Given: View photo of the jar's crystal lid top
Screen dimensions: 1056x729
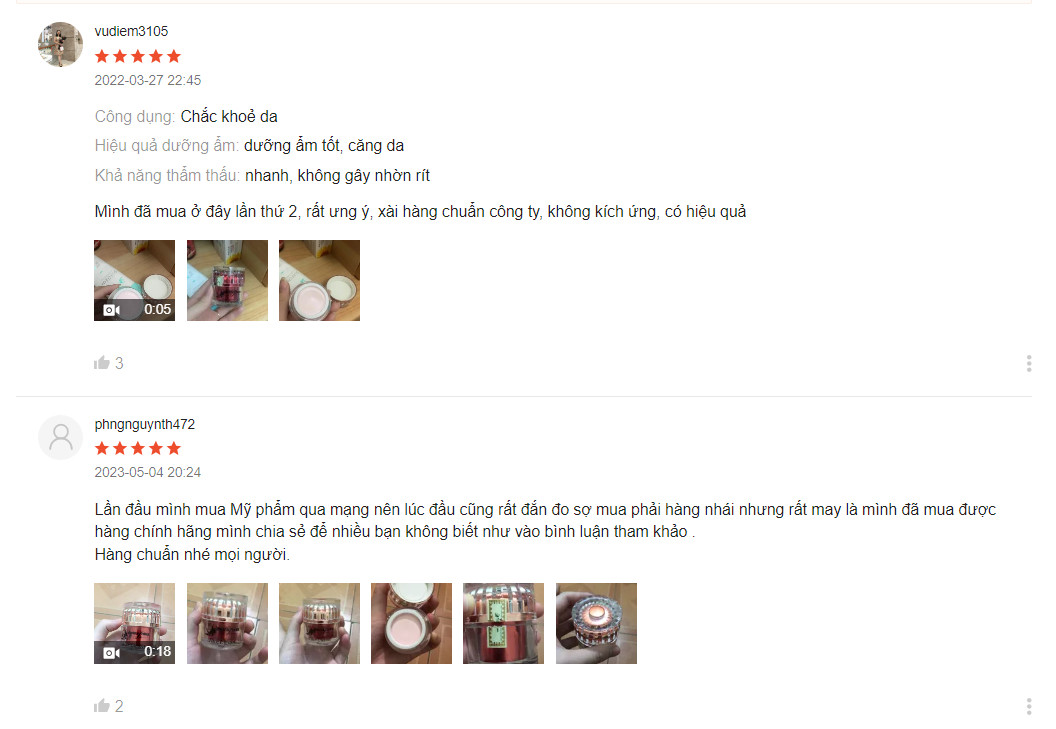Looking at the screenshot, I should click(x=597, y=623).
